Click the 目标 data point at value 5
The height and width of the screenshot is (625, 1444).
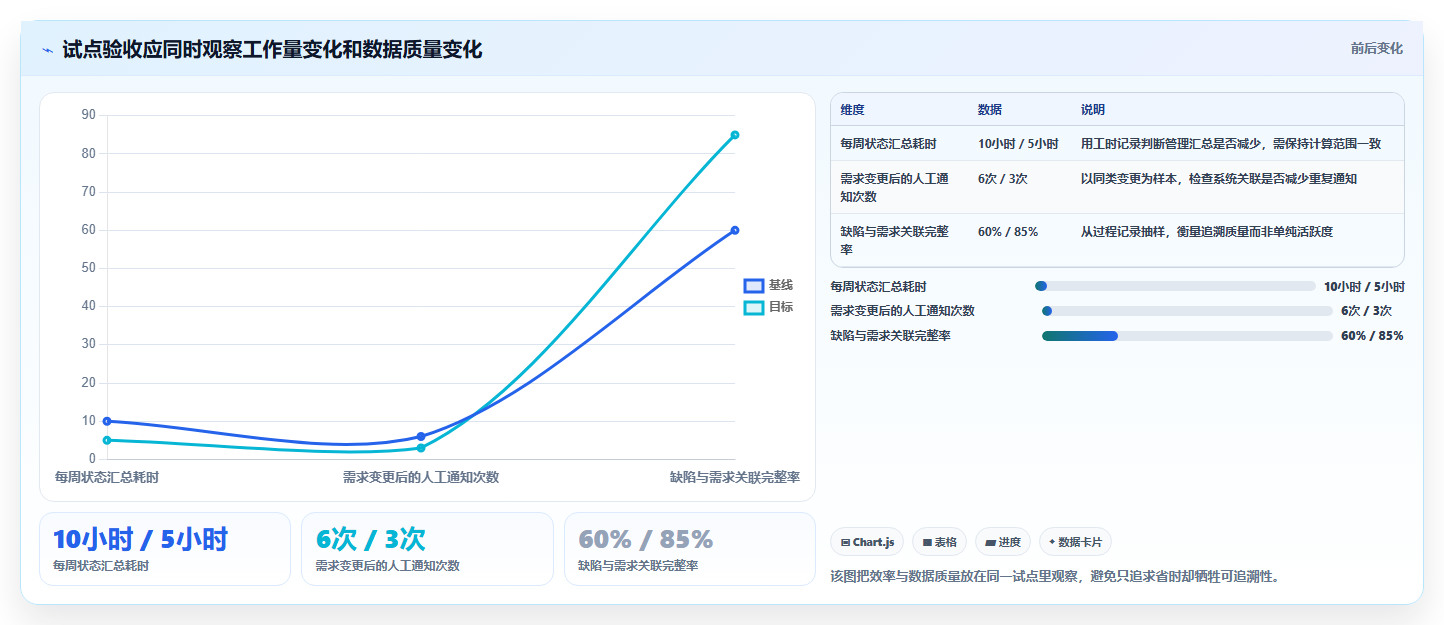coord(107,440)
